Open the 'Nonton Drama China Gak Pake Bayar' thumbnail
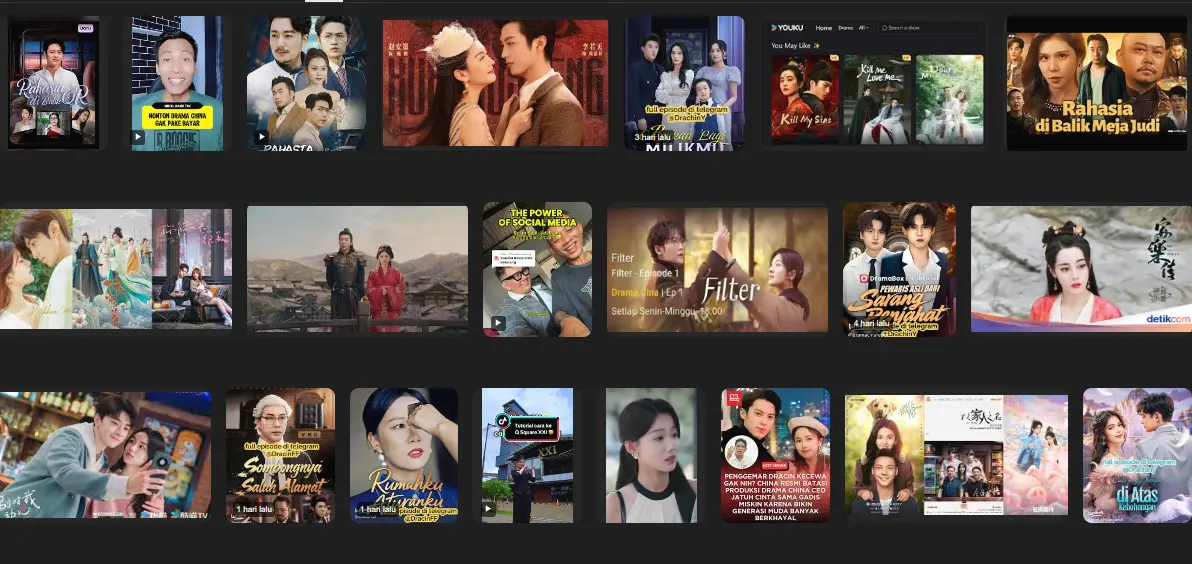 pos(177,84)
